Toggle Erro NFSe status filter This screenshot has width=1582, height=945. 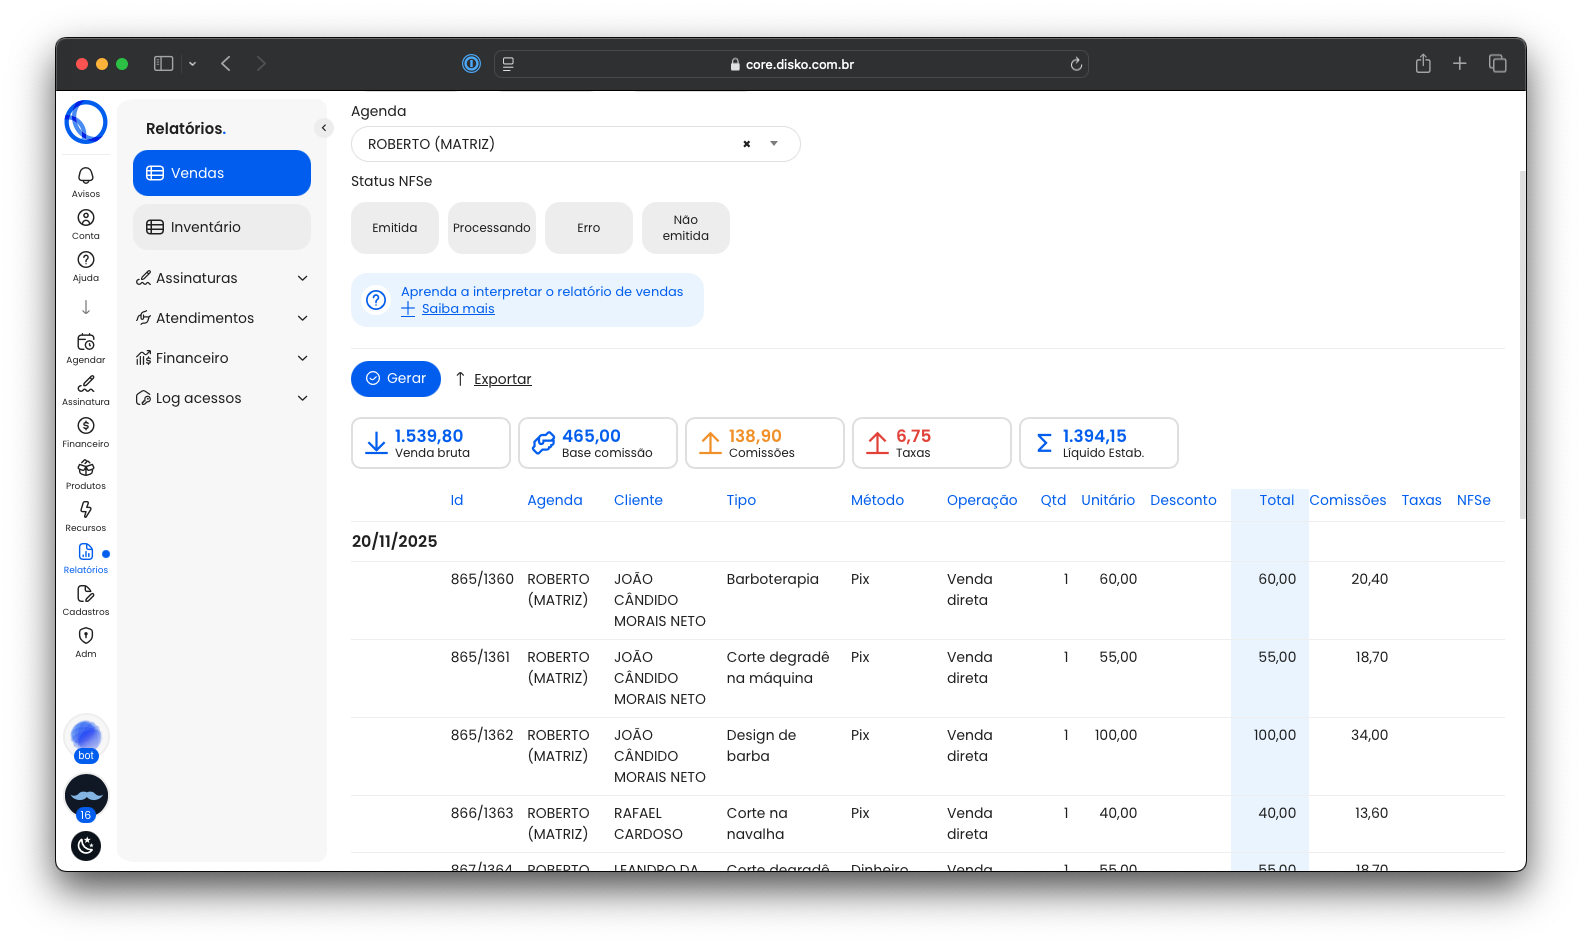[589, 228]
